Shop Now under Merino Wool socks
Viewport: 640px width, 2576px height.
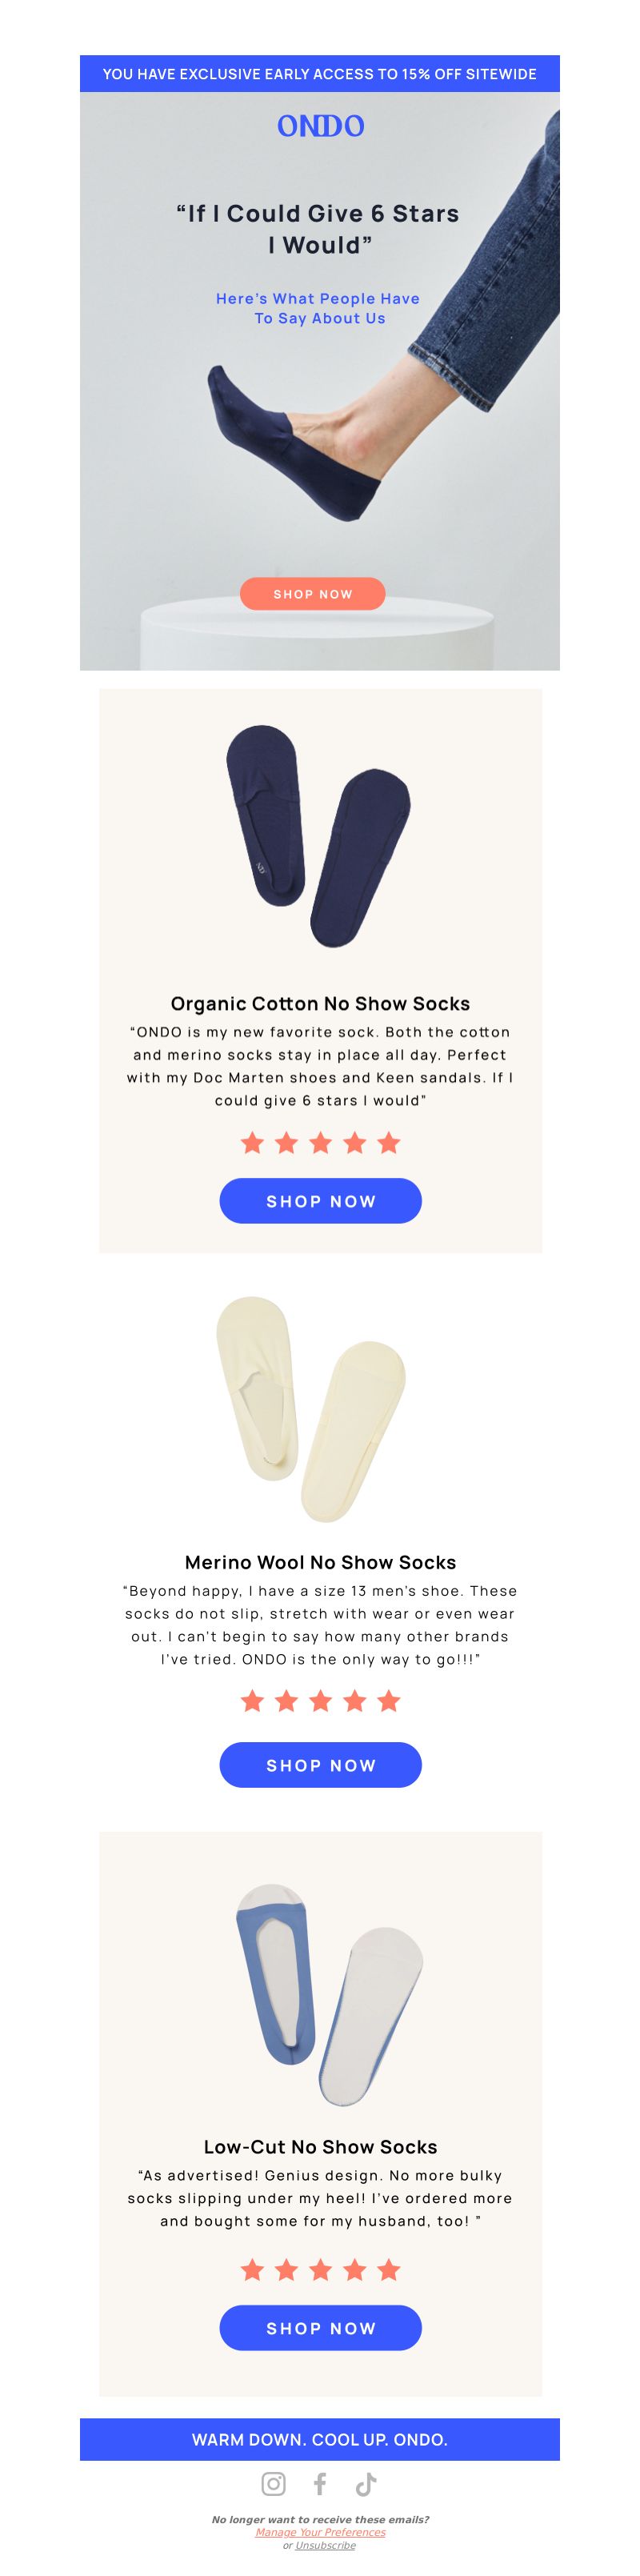point(320,1764)
